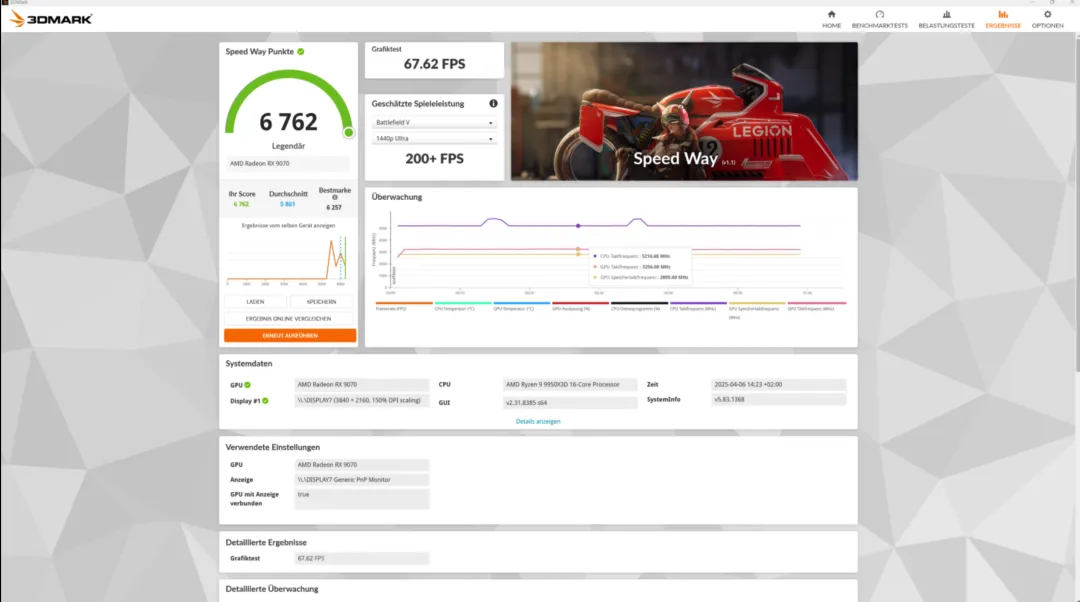Click the info icon beside Geschätzte Spieleleistung

click(x=493, y=103)
